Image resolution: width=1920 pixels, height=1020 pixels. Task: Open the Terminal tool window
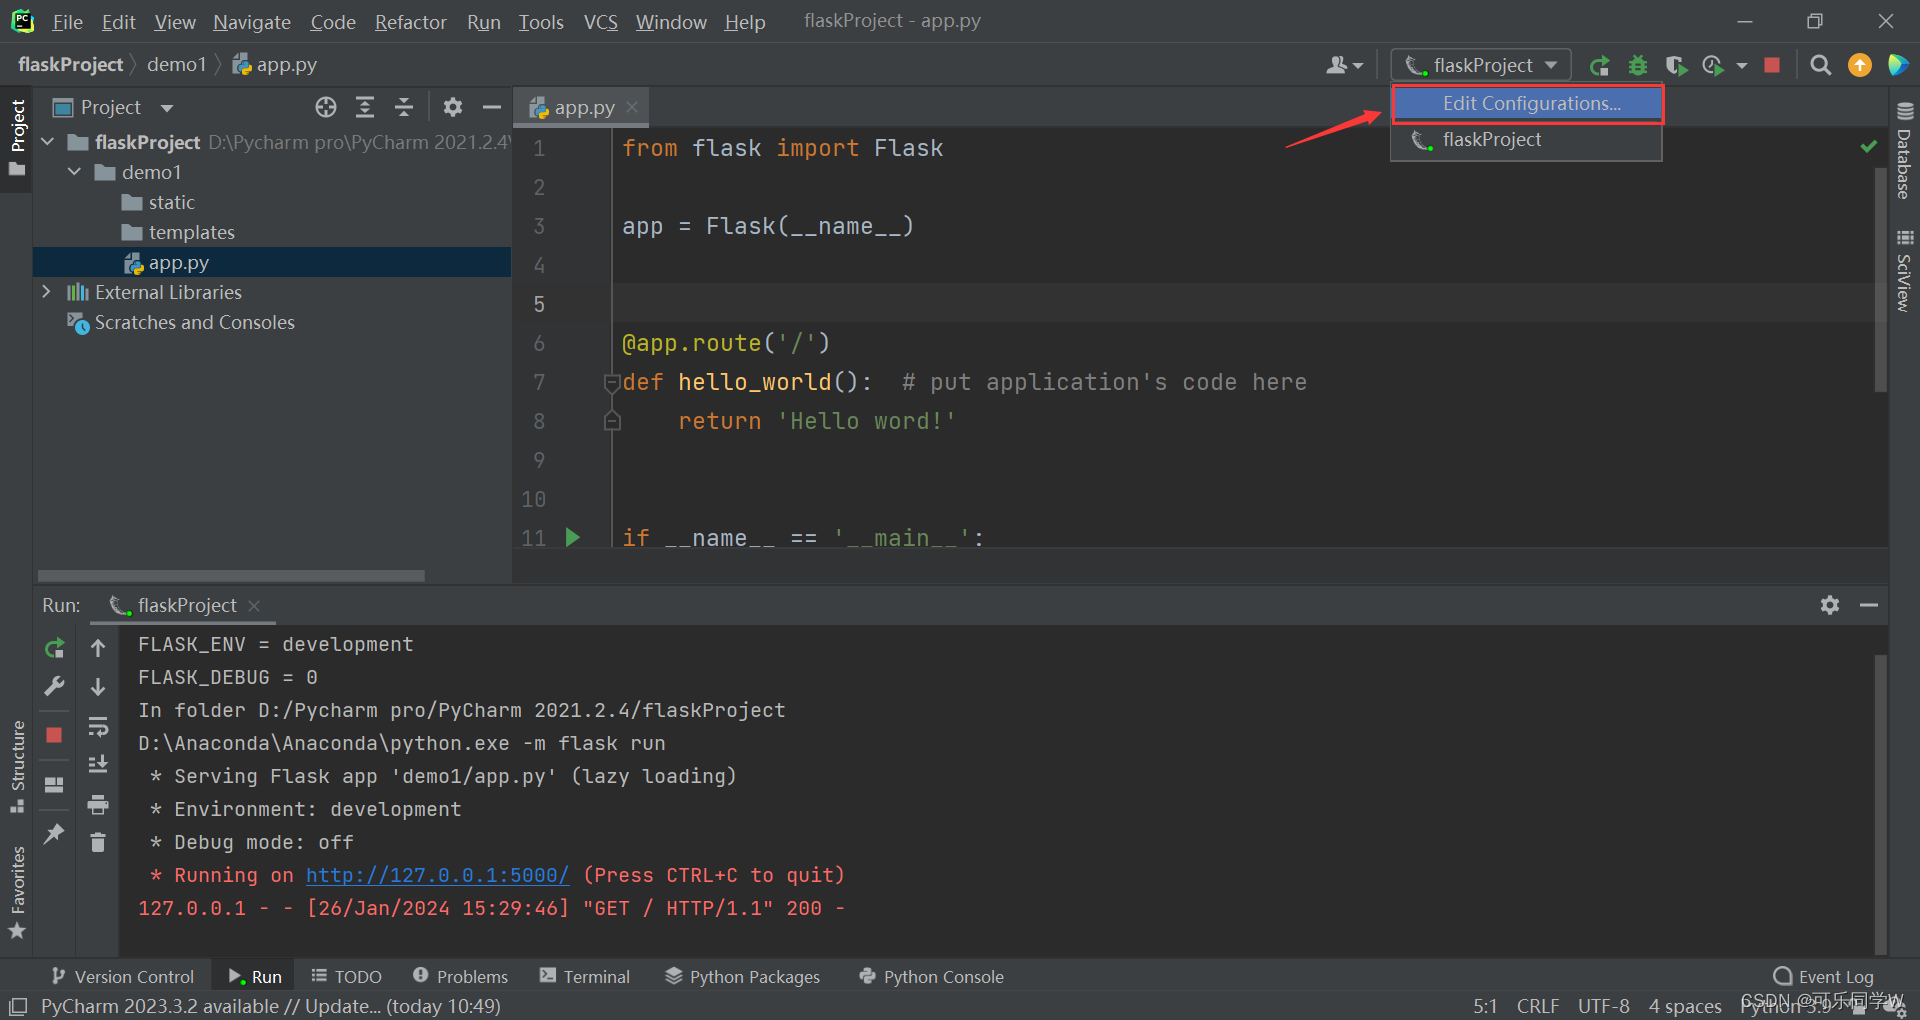coord(585,976)
